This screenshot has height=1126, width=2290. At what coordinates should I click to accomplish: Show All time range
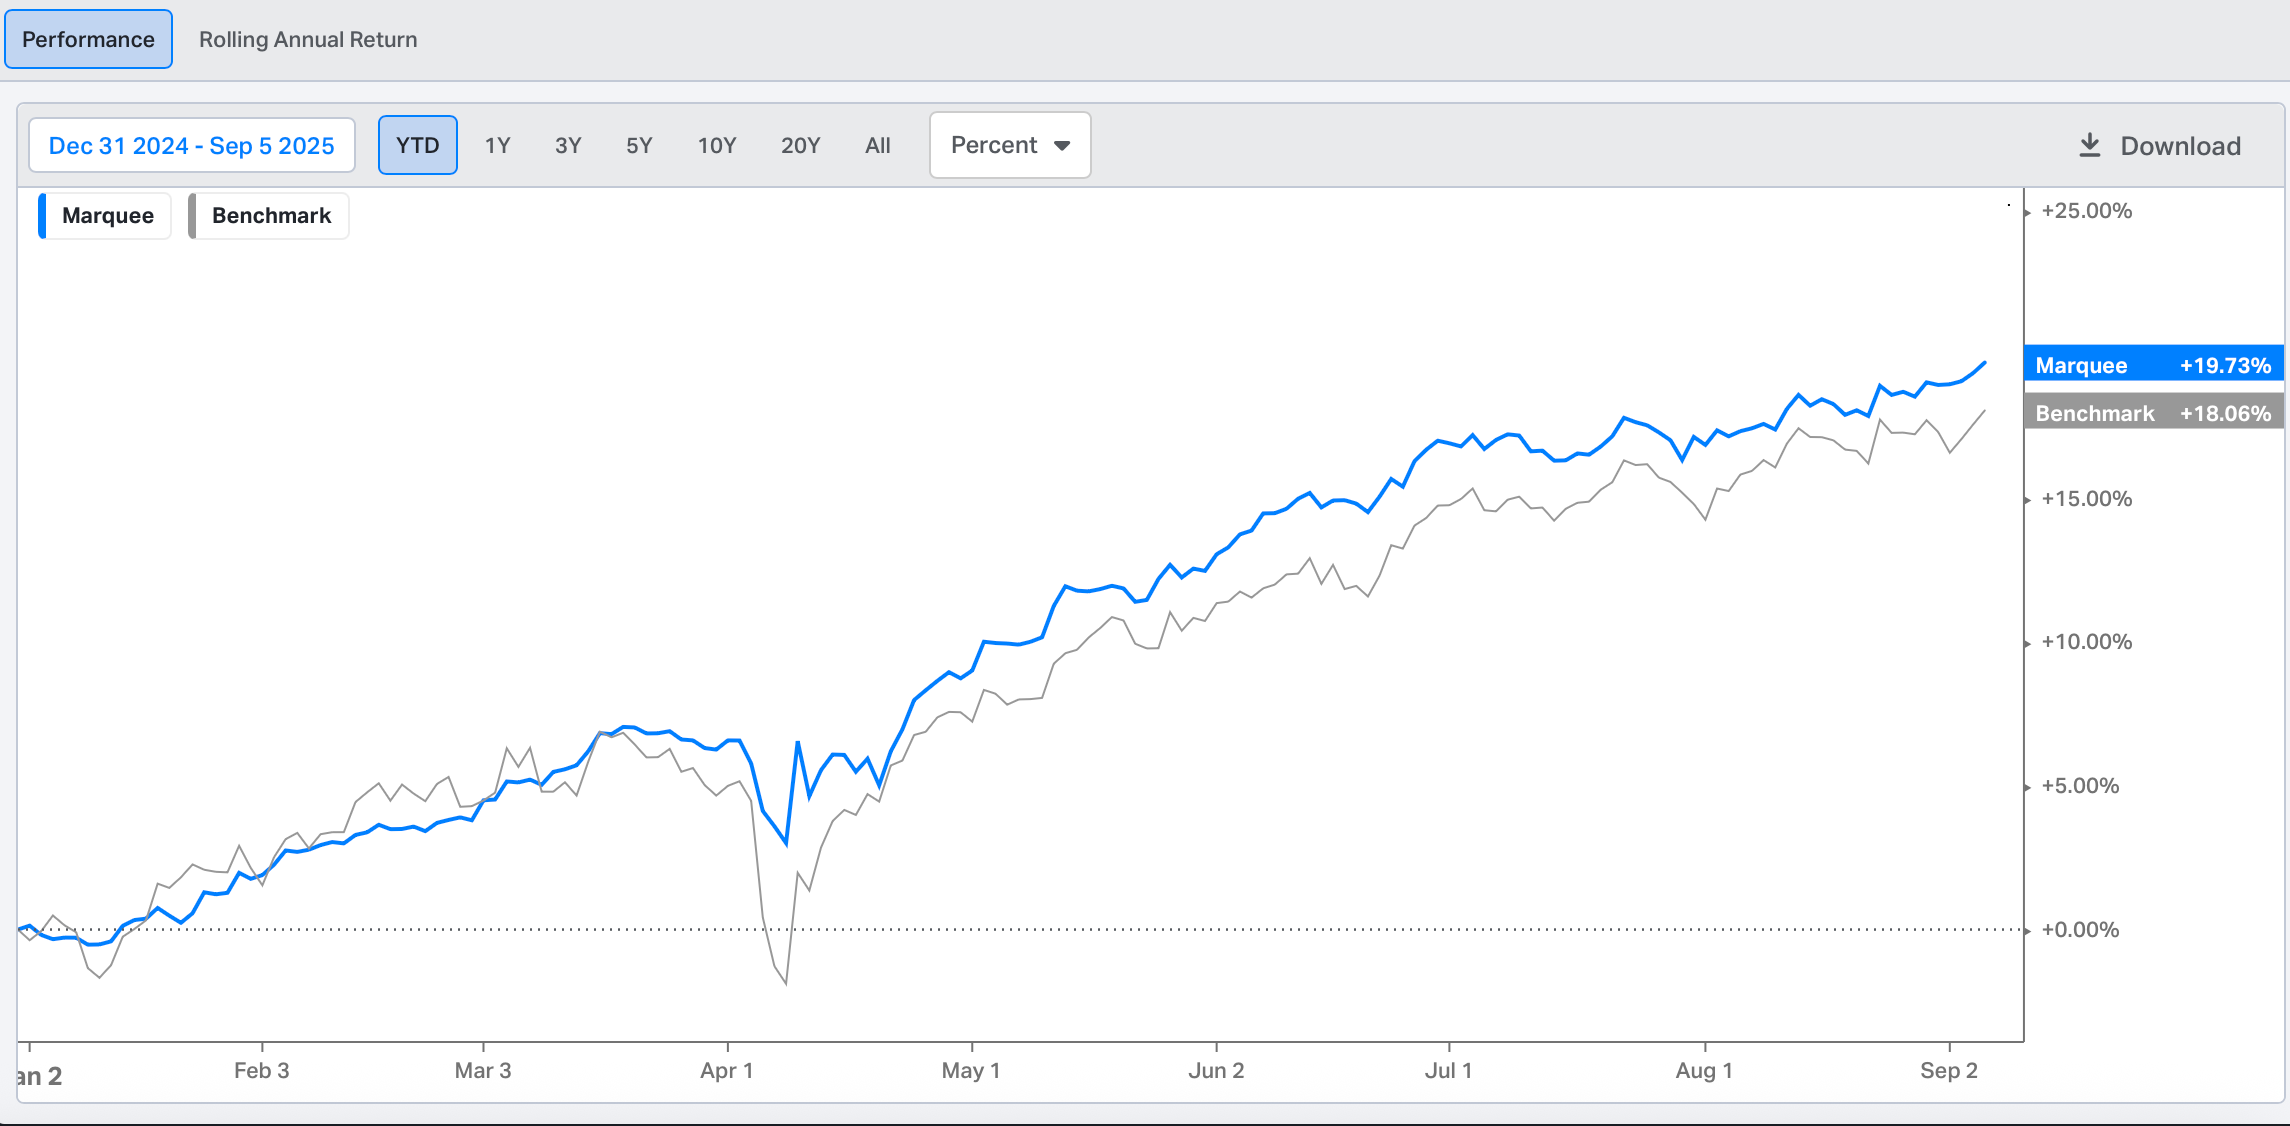pos(877,146)
